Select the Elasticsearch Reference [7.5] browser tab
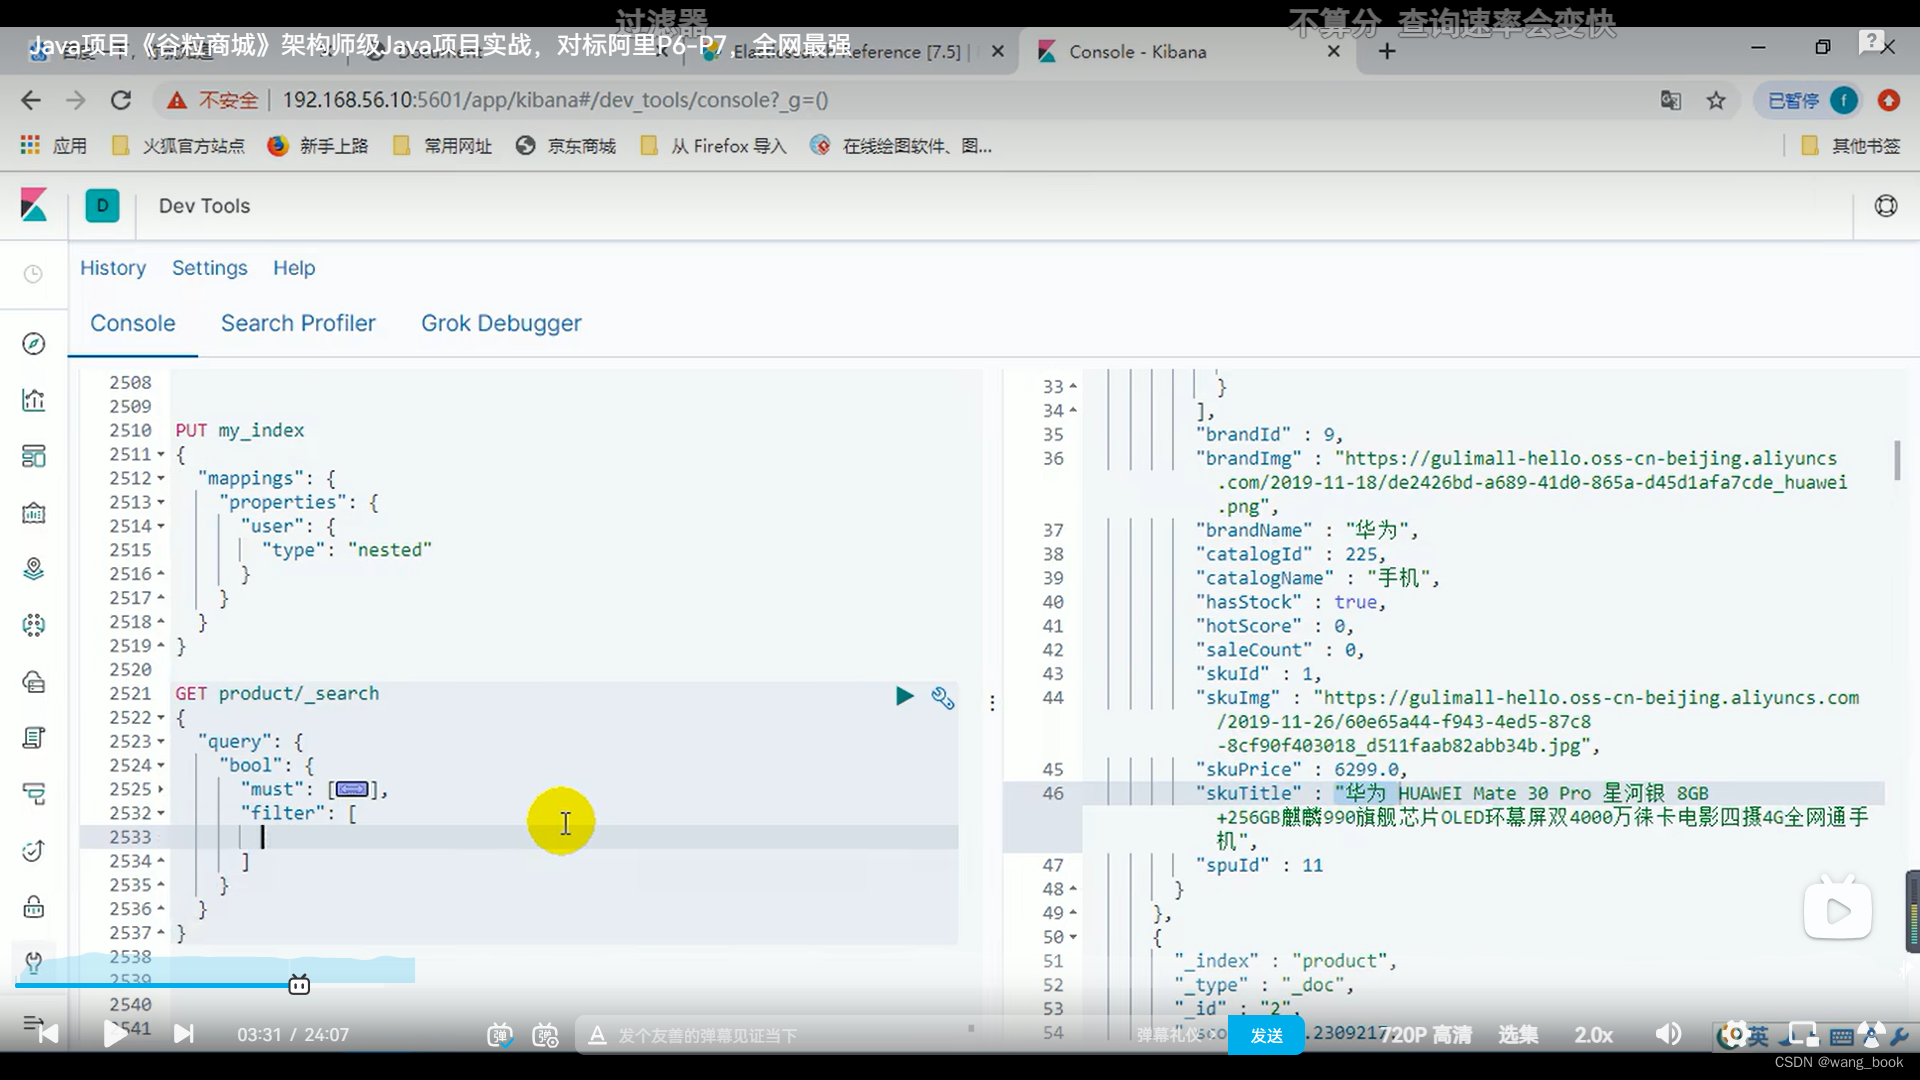 tap(850, 52)
